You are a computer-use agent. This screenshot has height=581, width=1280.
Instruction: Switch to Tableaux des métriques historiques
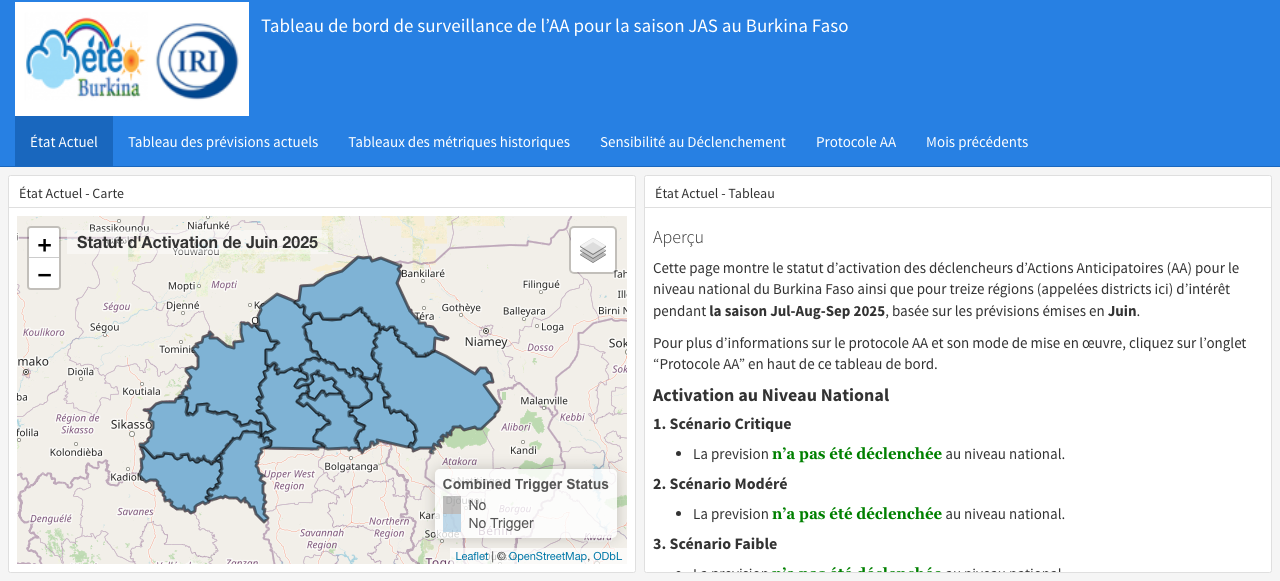pos(459,141)
